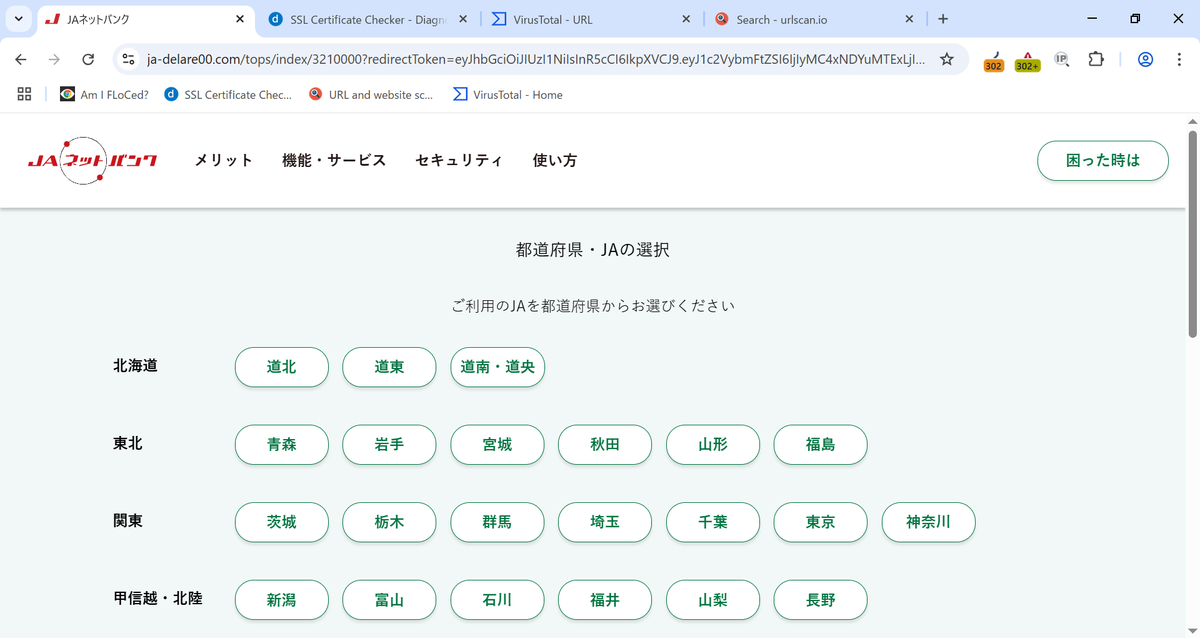1200x638 pixels.
Task: Bookmark this page with the star icon
Action: click(x=946, y=59)
